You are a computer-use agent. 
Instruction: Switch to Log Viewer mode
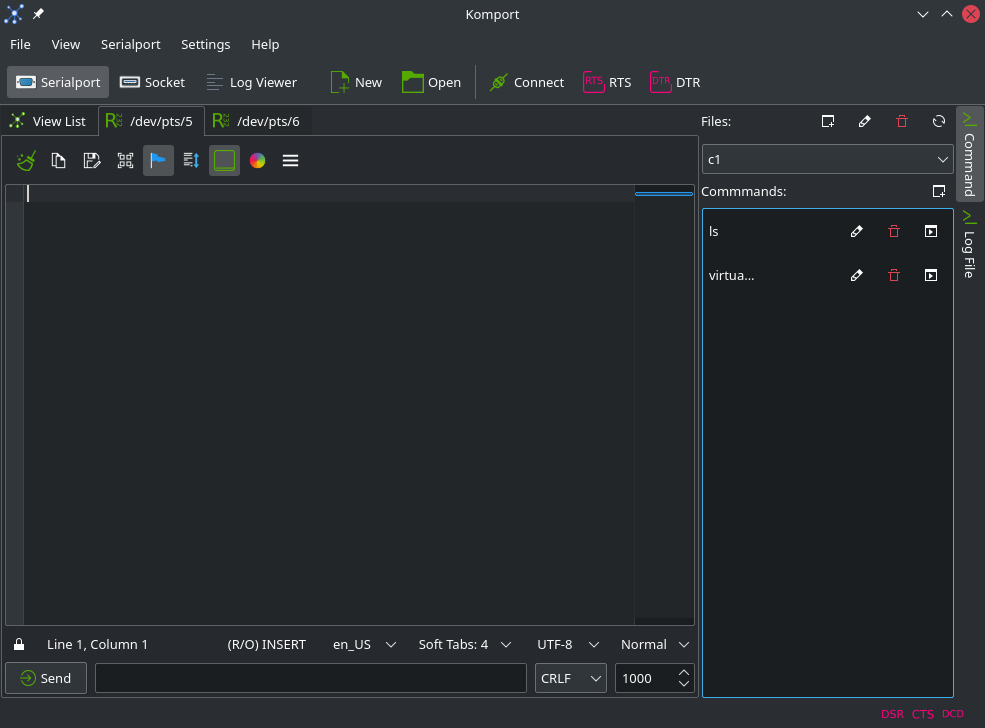coord(251,82)
